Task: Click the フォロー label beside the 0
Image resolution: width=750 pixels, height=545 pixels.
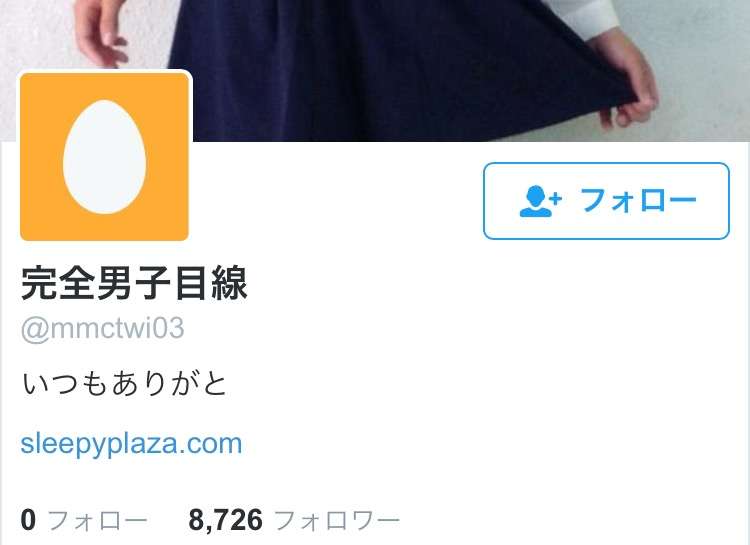Action: 98,521
